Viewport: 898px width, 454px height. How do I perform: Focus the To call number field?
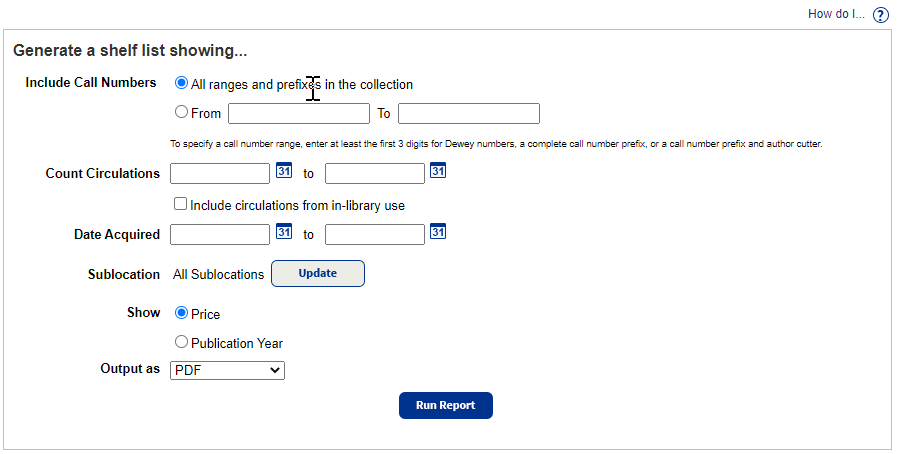tap(469, 113)
